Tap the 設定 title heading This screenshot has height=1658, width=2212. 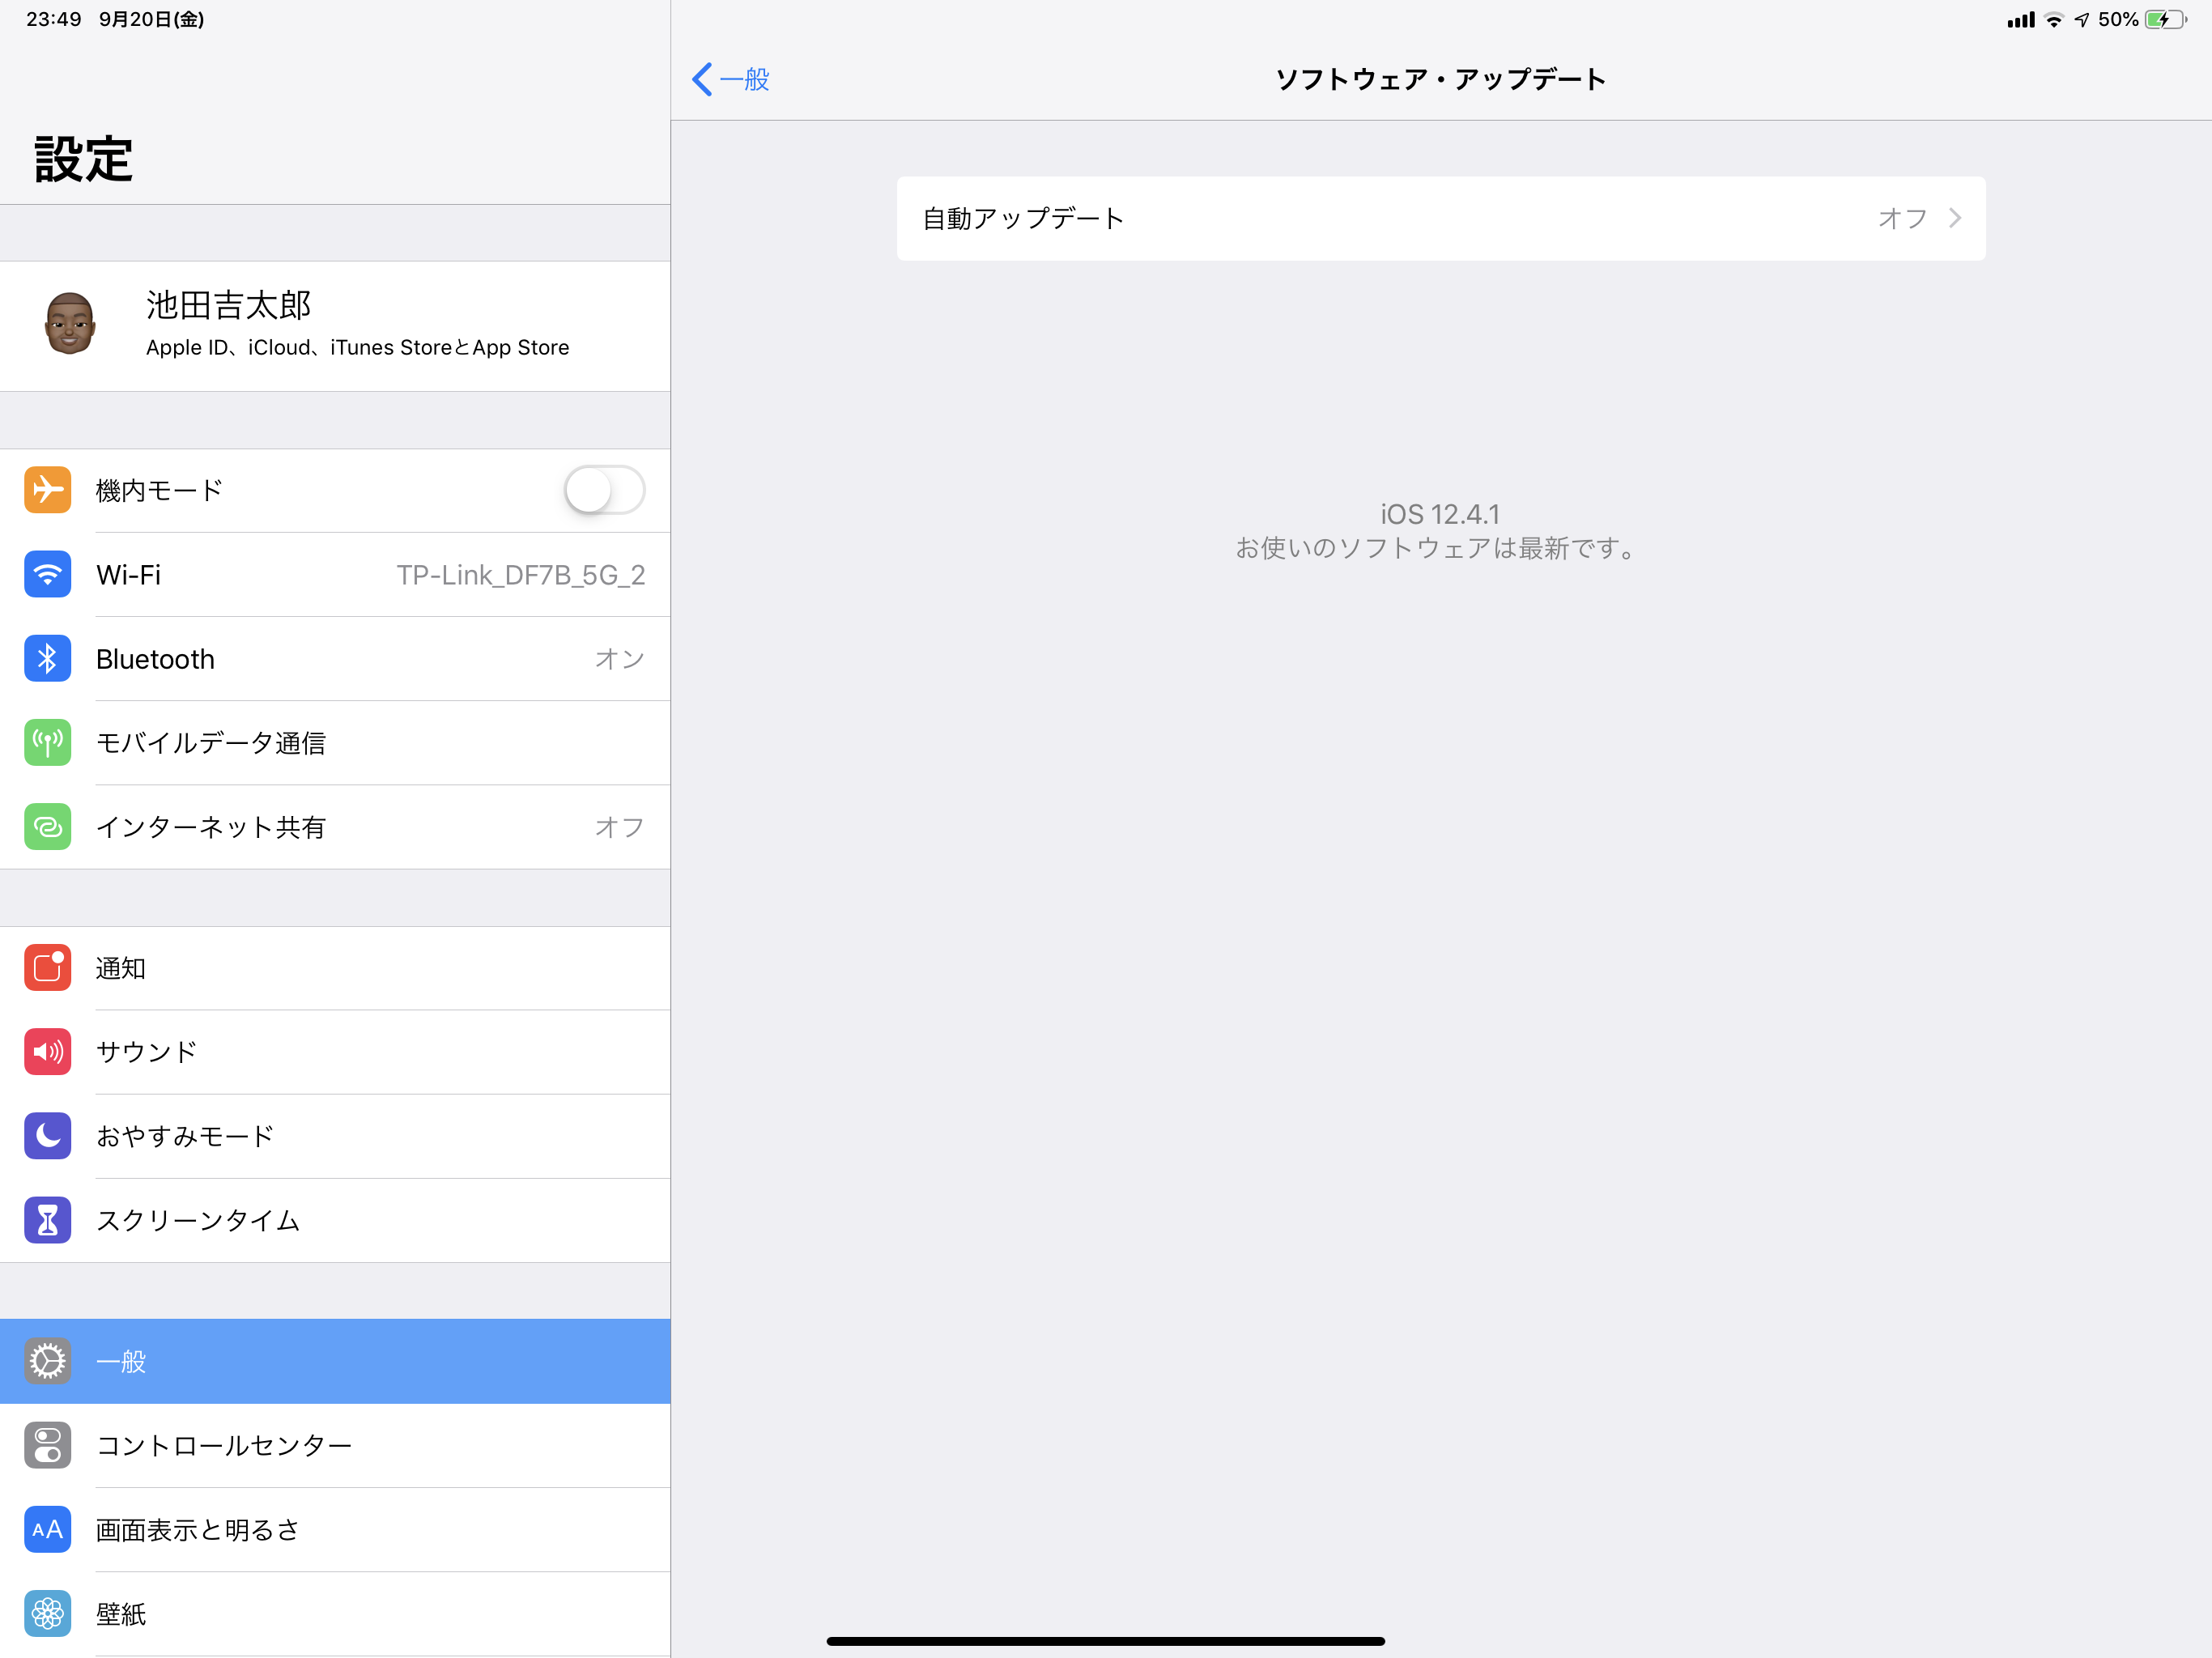pyautogui.click(x=83, y=159)
